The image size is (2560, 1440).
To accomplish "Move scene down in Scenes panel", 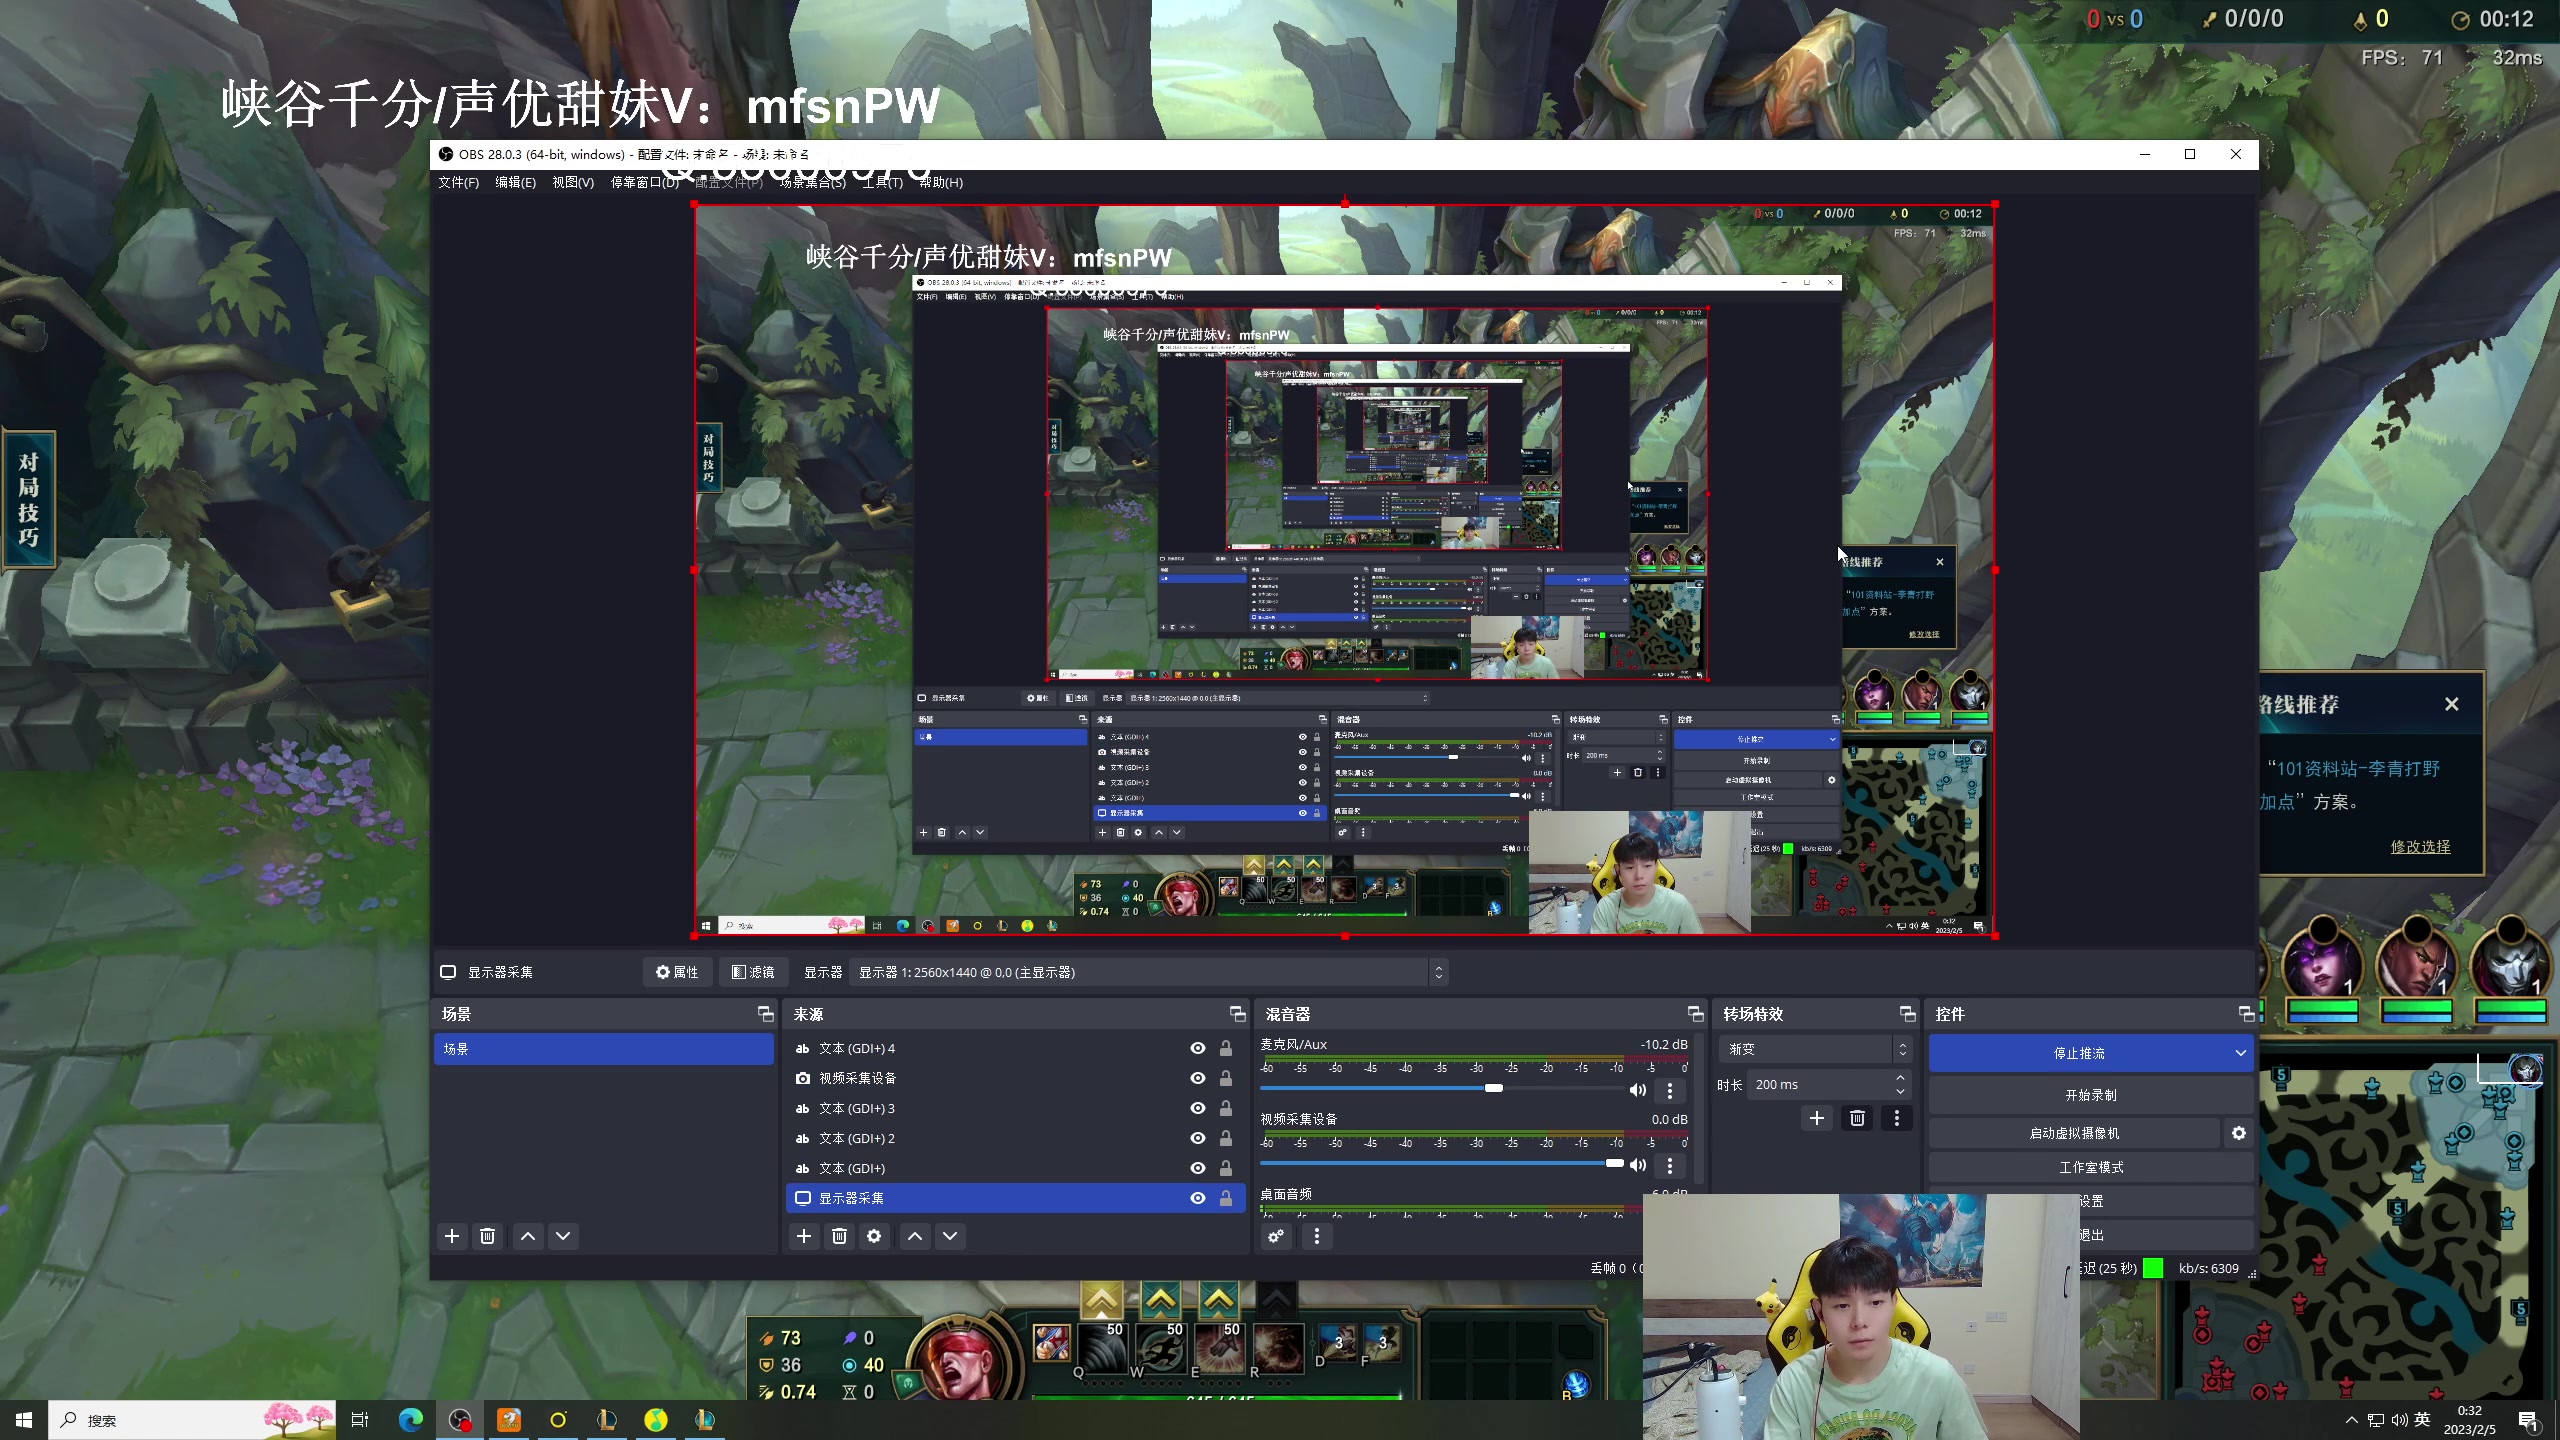I will pos(563,1236).
